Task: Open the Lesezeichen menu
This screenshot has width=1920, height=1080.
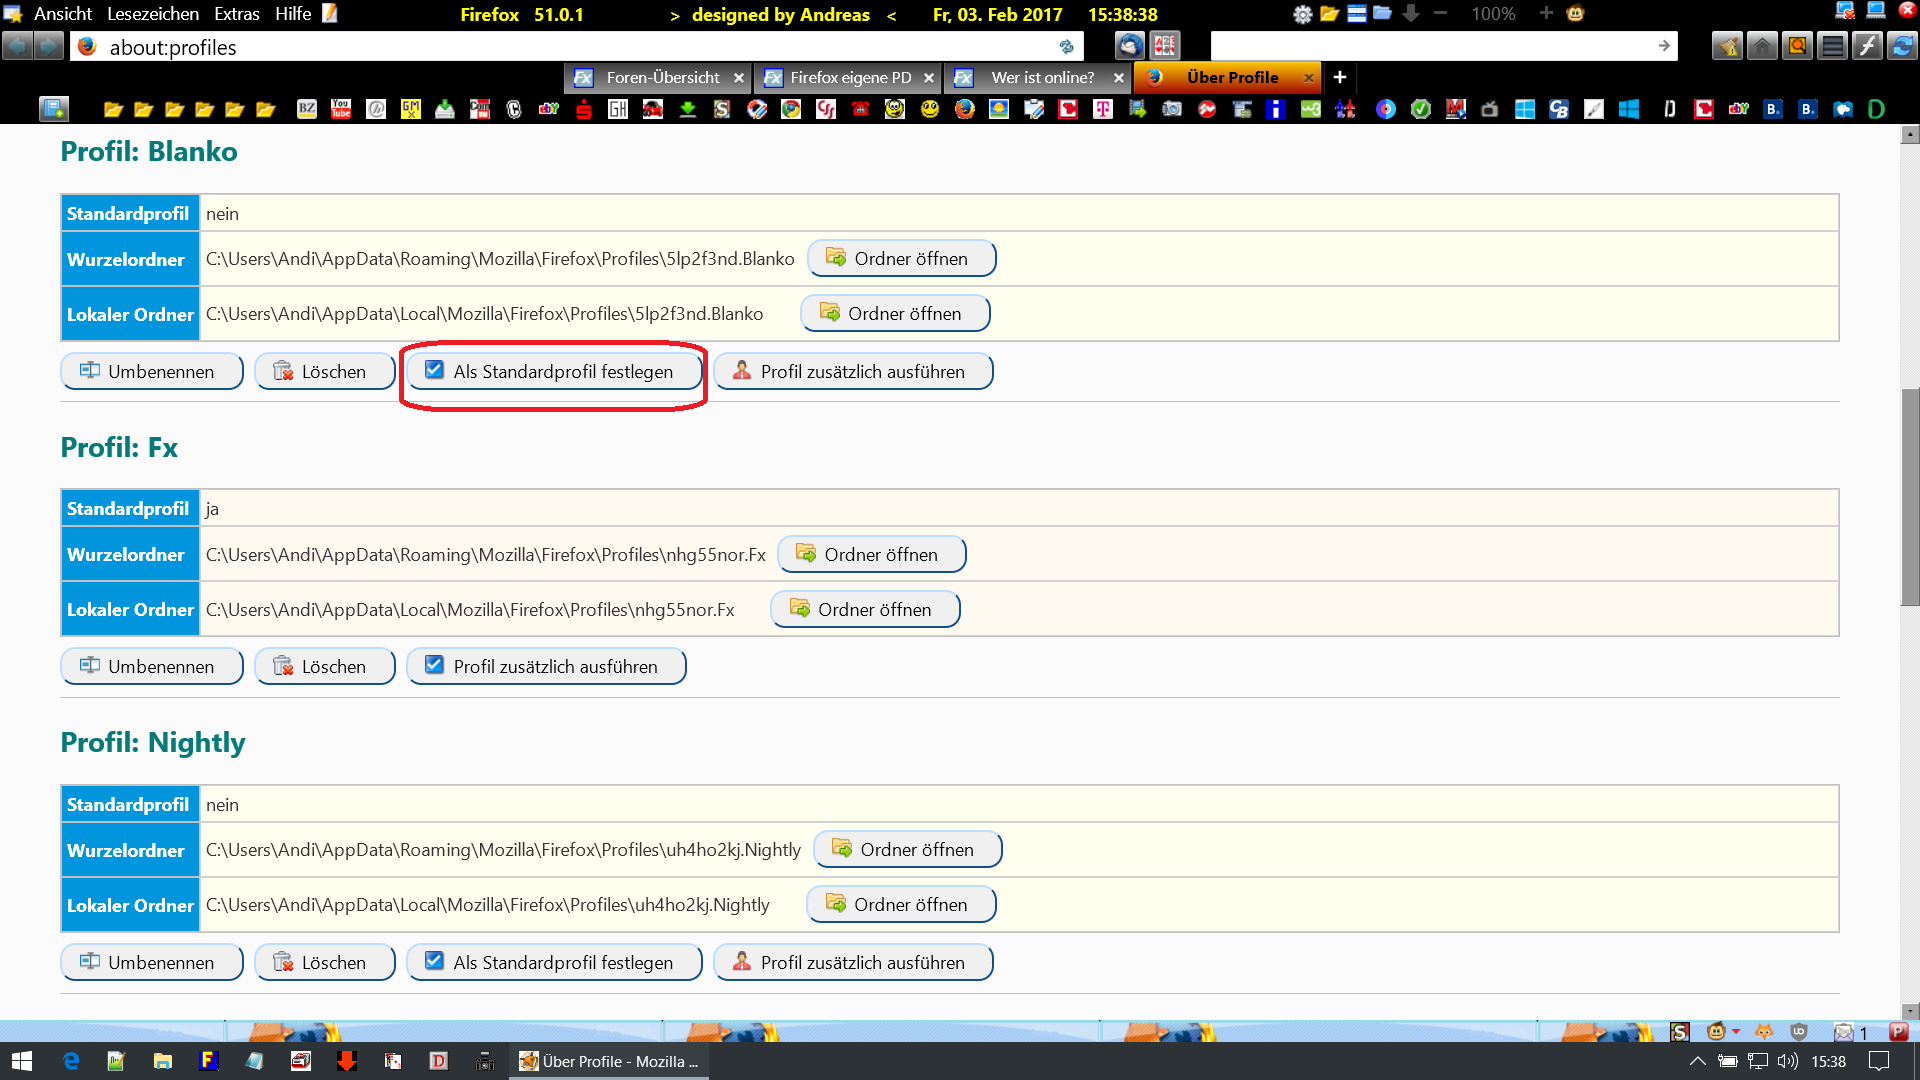Action: coord(153,14)
